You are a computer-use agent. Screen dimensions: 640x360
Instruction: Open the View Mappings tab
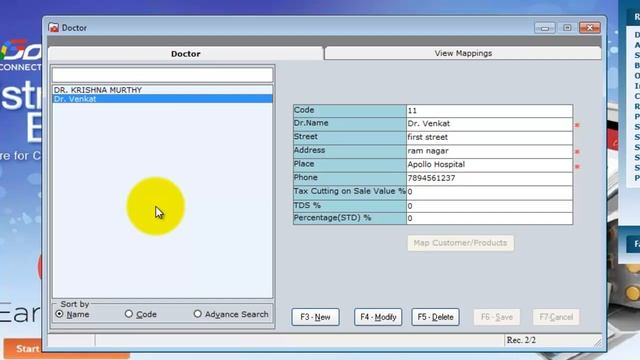pos(463,53)
